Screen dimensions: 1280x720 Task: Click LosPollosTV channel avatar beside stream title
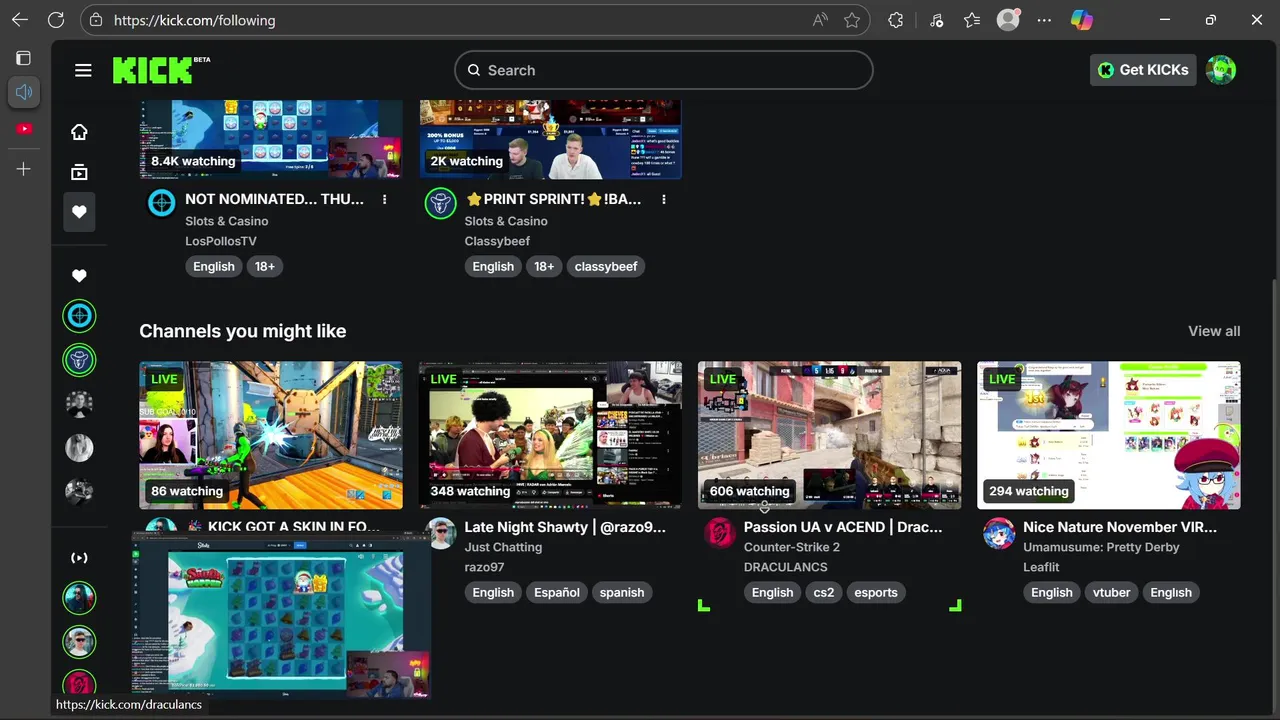(x=161, y=203)
